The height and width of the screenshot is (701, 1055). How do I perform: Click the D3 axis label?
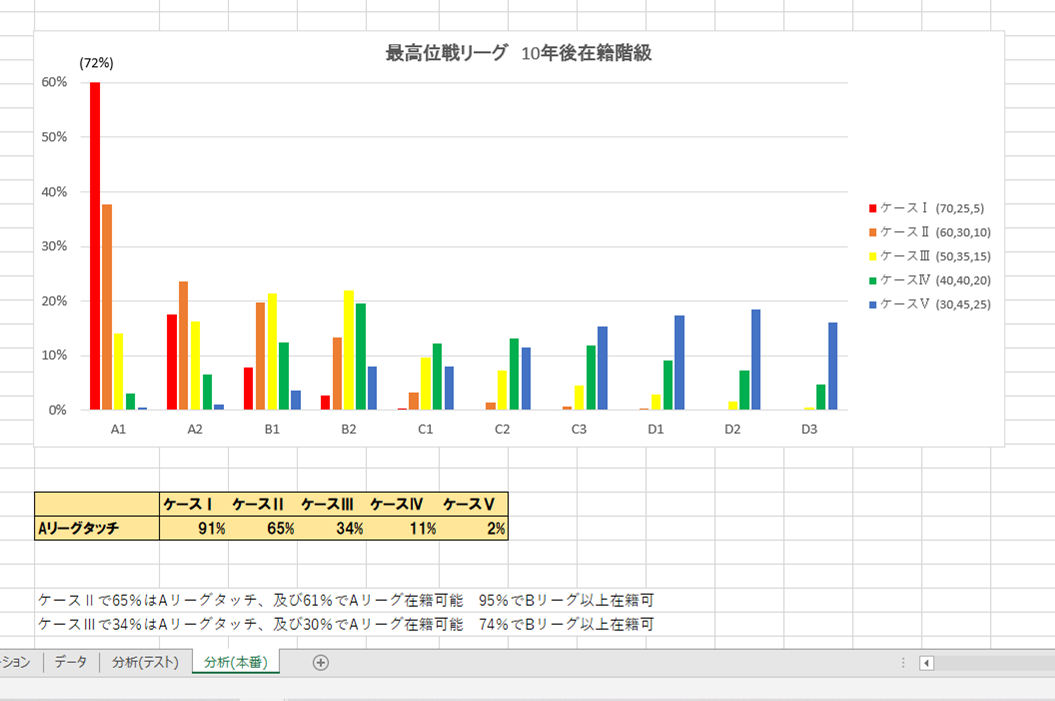[x=809, y=429]
